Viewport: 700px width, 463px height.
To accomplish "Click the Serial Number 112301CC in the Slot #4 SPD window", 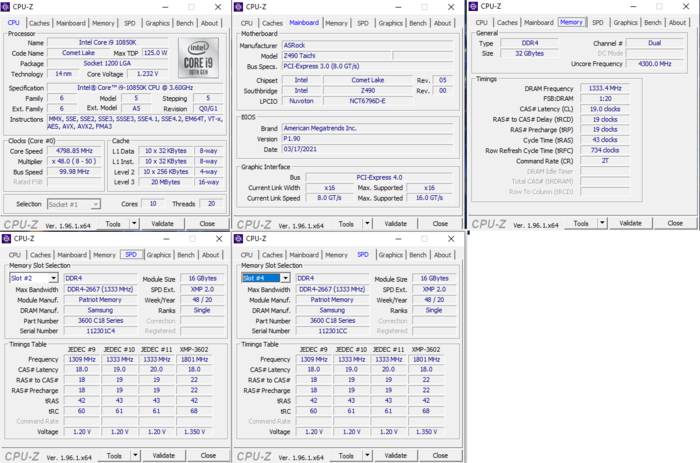I will point(333,331).
